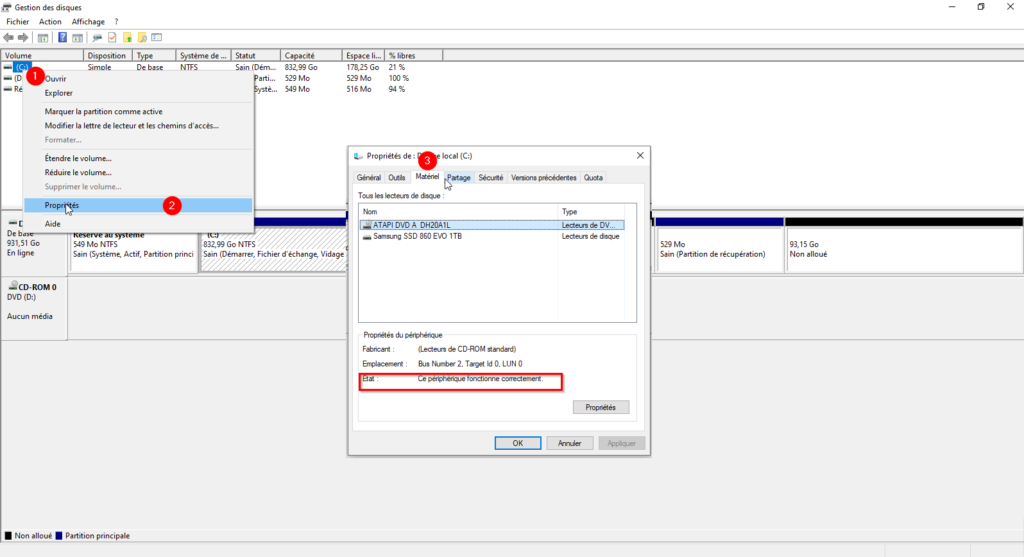
Task: Open the Affichage menu
Action: tap(88, 21)
